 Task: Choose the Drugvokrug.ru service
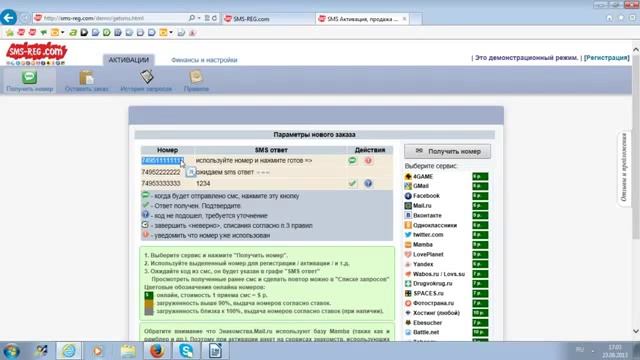pos(432,283)
